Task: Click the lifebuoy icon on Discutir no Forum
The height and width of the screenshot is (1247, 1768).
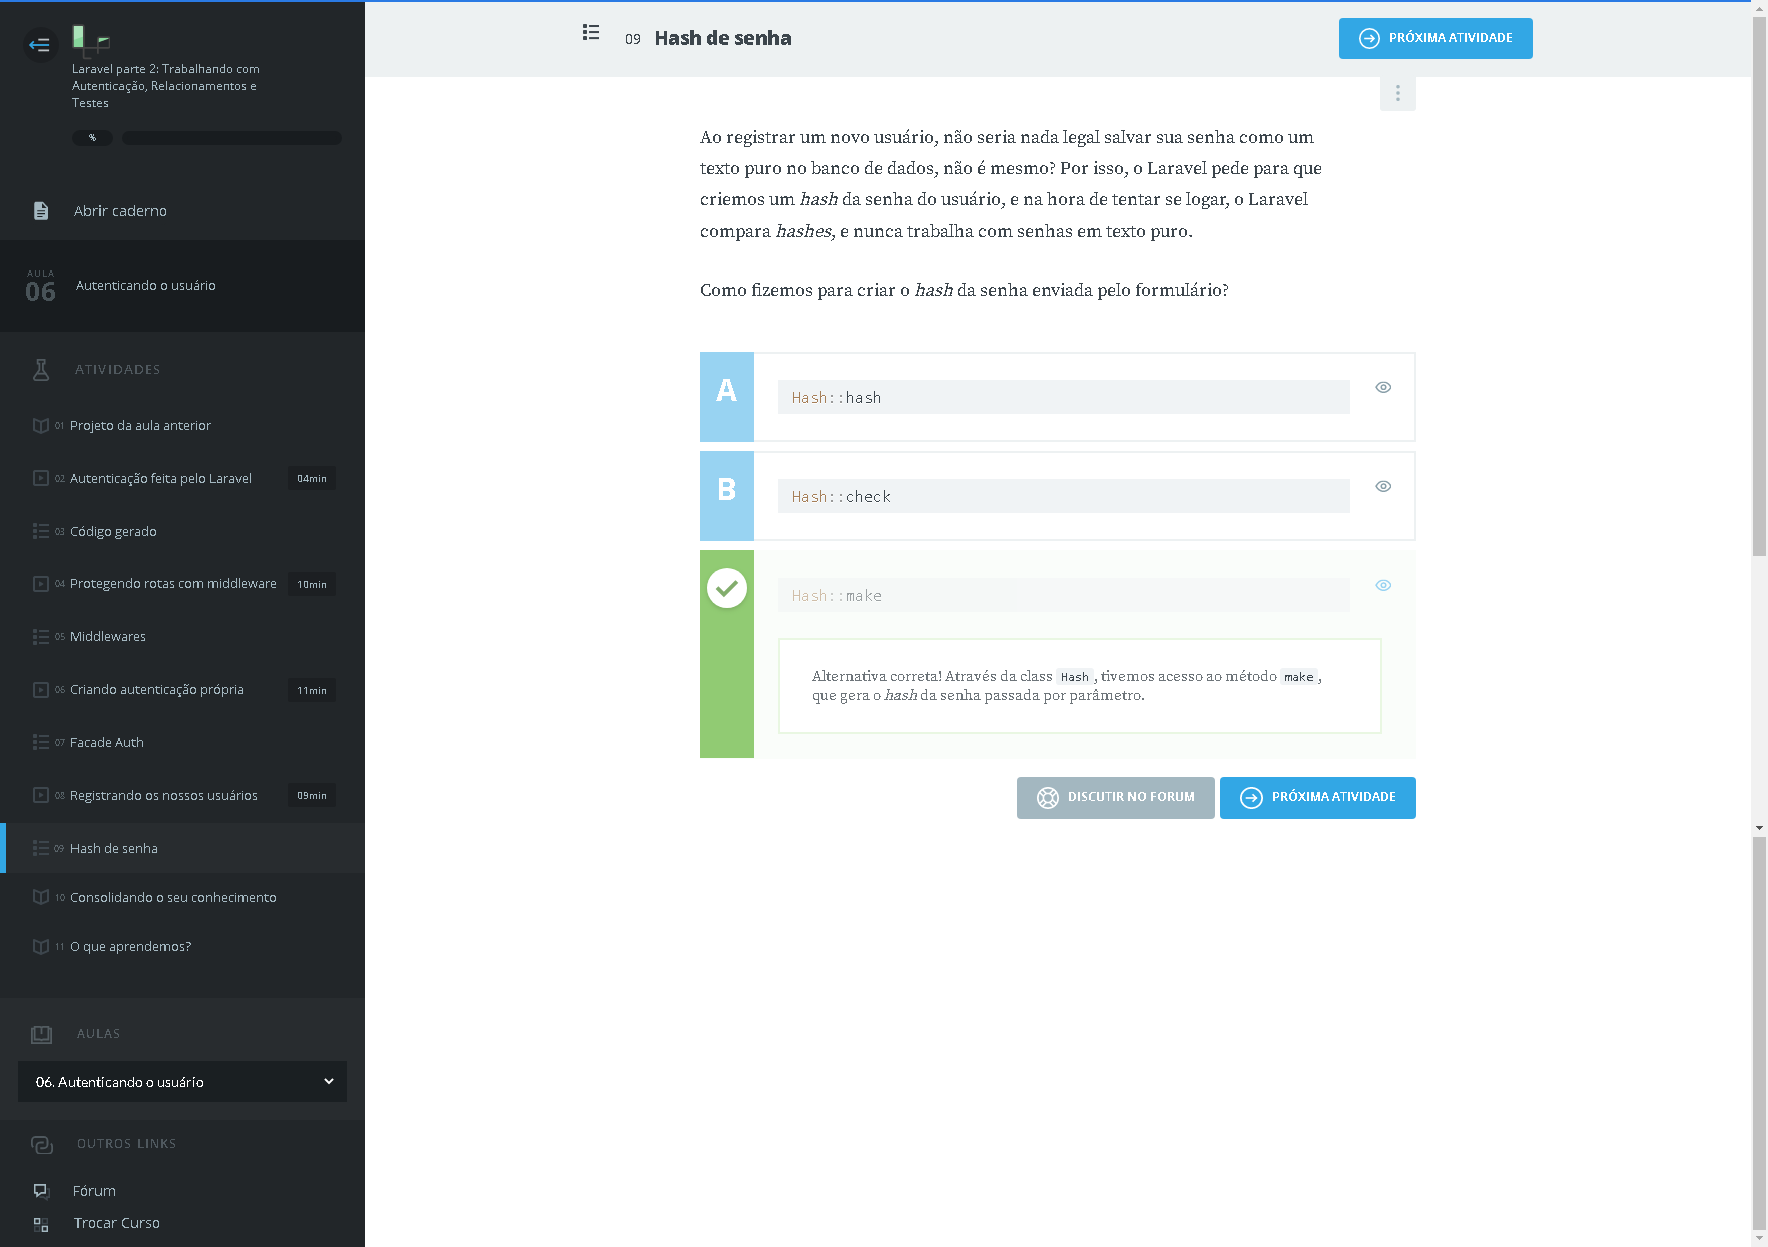Action: [x=1047, y=798]
